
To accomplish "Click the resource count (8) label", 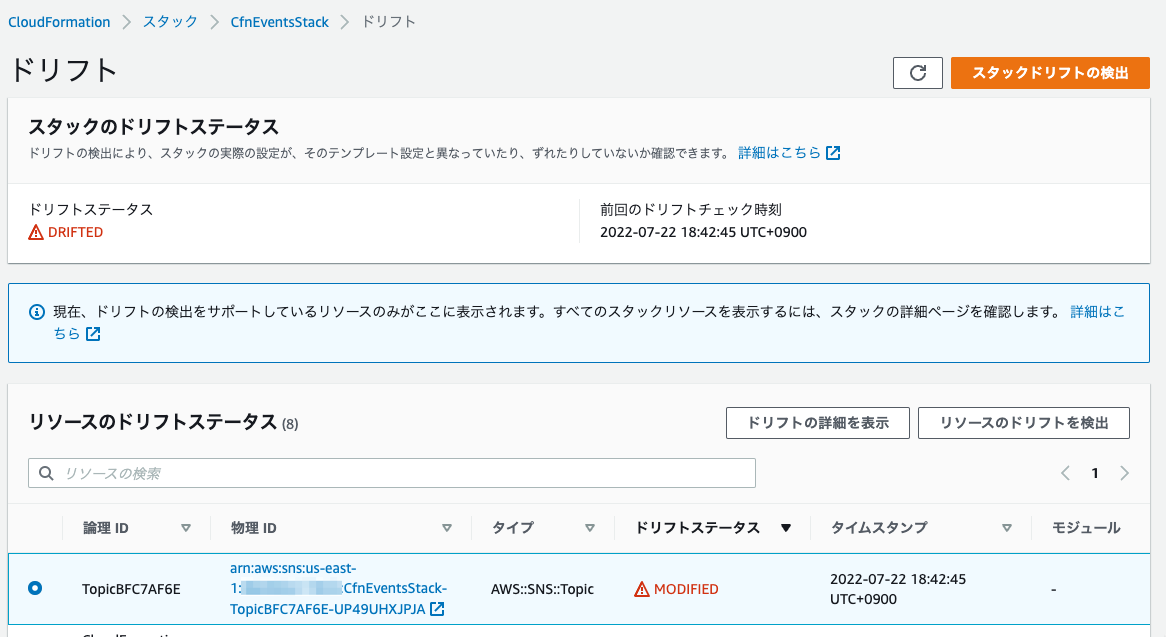I will pyautogui.click(x=290, y=424).
